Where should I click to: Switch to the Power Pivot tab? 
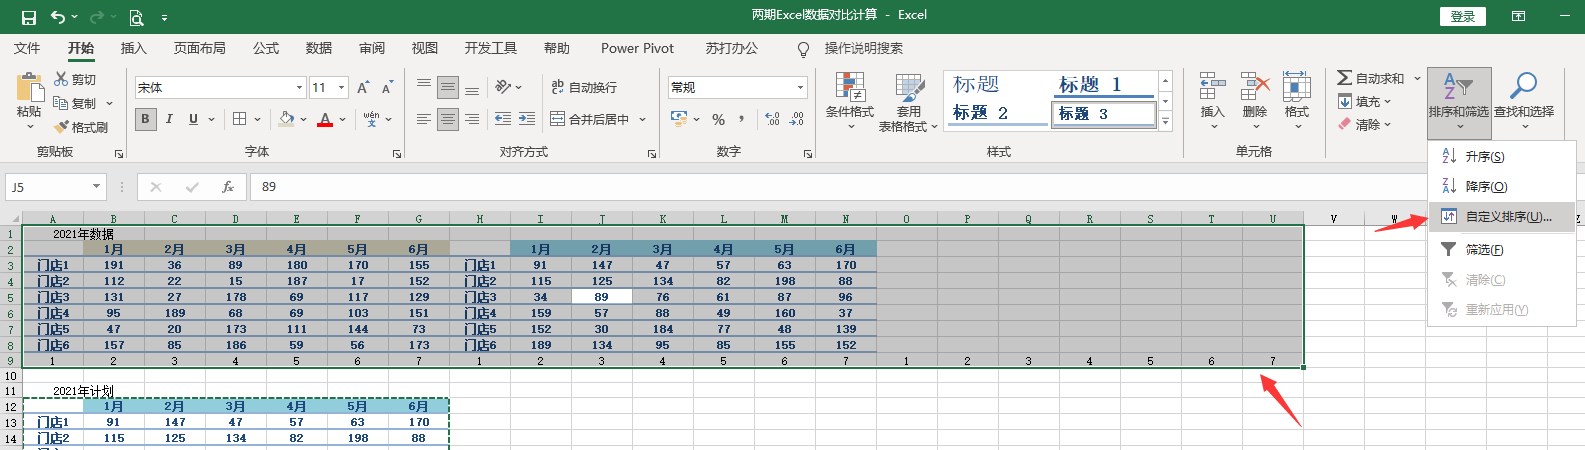[x=637, y=48]
